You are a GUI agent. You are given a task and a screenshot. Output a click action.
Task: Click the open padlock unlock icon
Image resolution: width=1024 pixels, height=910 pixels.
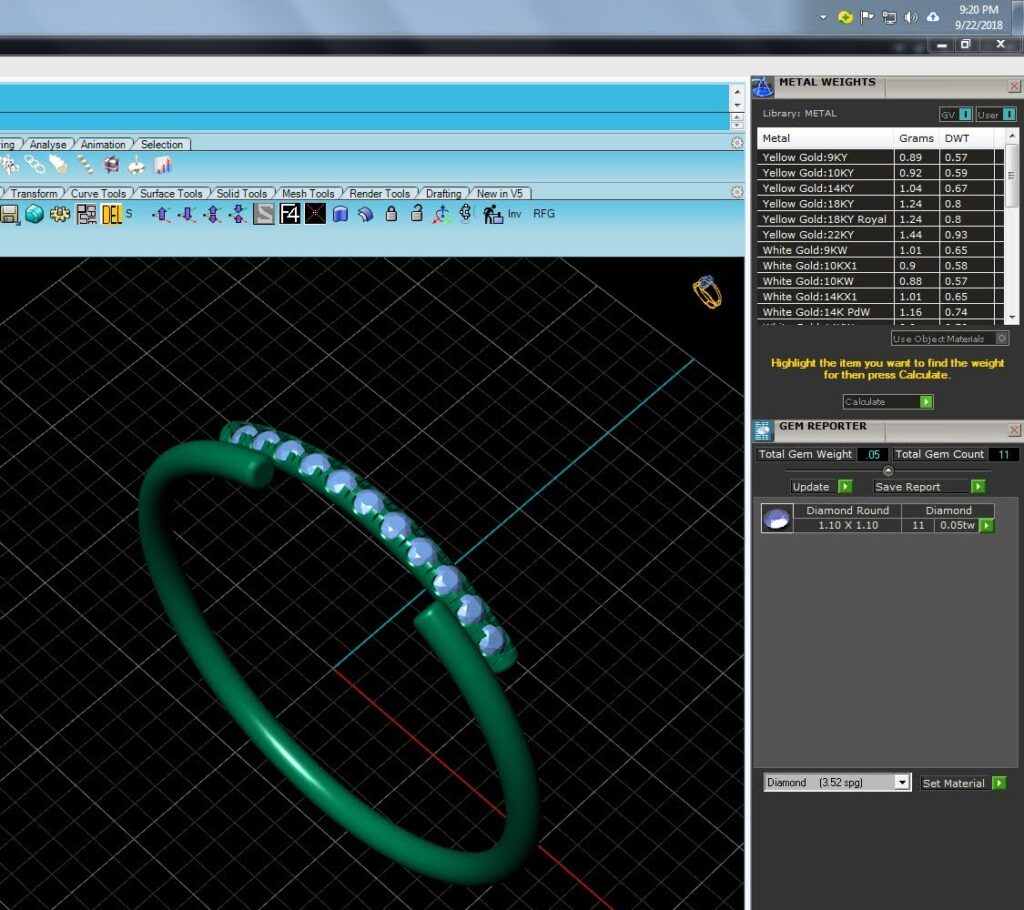tap(417, 214)
